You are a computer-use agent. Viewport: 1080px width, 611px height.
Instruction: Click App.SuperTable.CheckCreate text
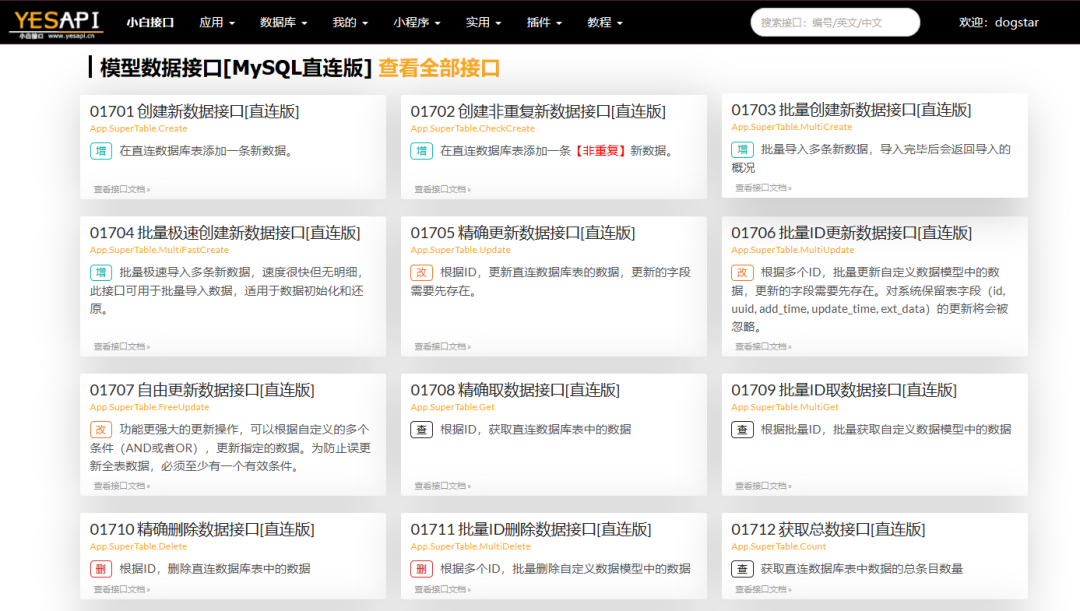(472, 128)
